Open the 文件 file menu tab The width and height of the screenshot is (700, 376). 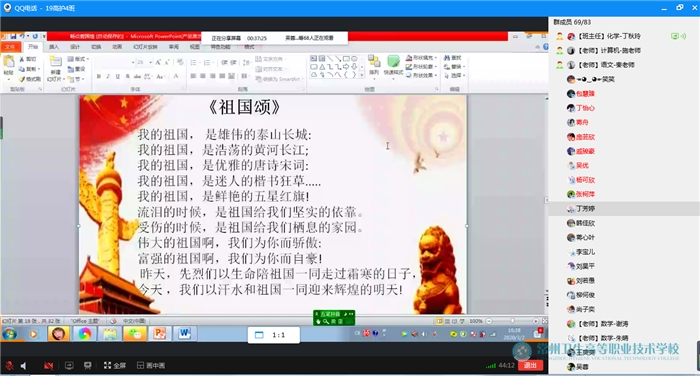coord(10,46)
